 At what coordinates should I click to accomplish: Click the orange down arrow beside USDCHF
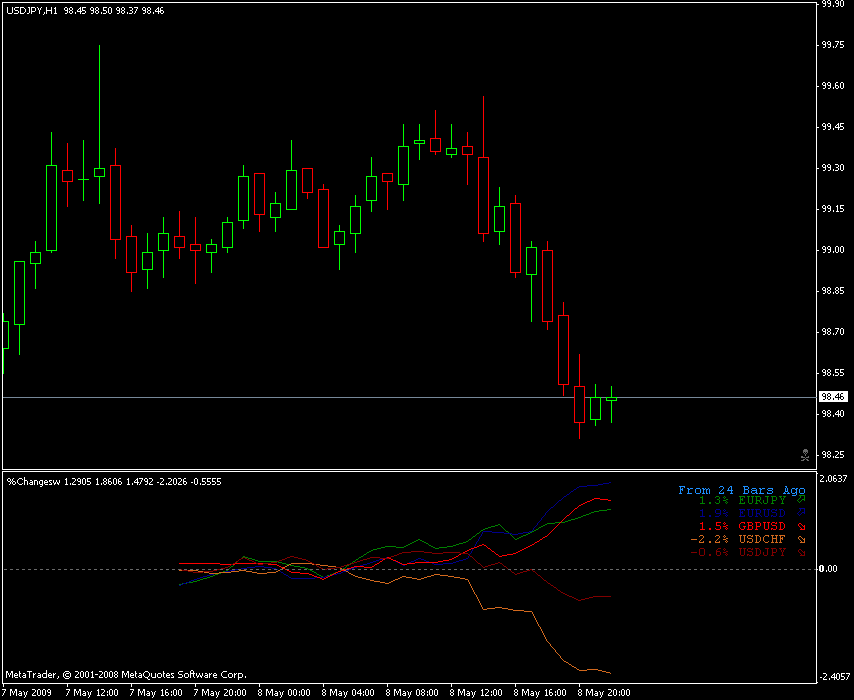801,538
